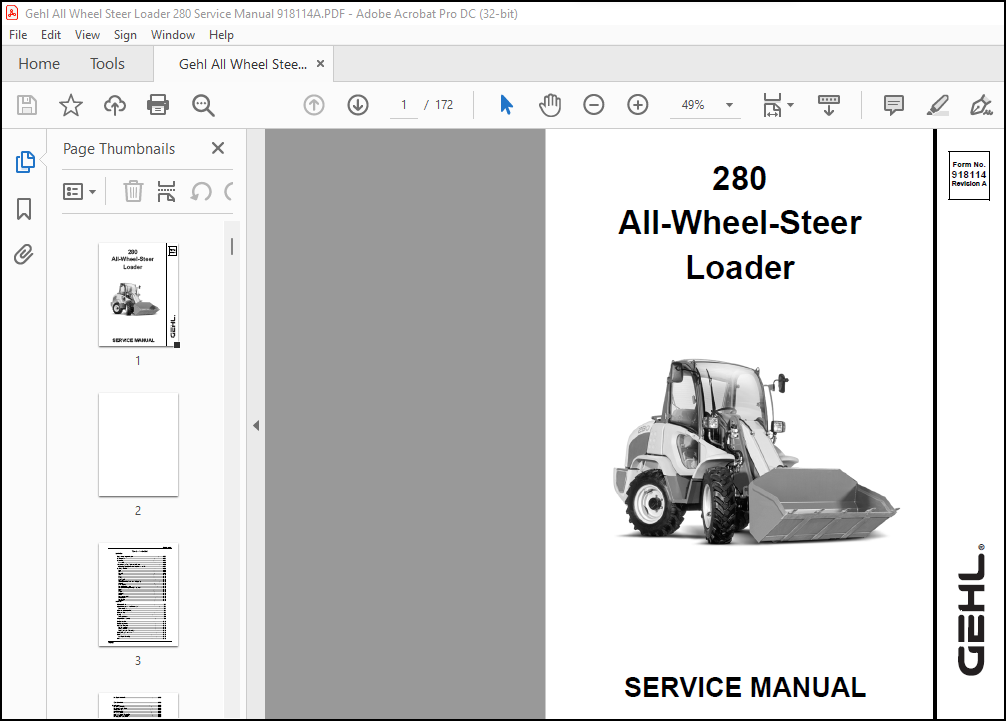The image size is (1006, 721).
Task: Click the Print pages icon in thumbnails panel
Action: [166, 191]
